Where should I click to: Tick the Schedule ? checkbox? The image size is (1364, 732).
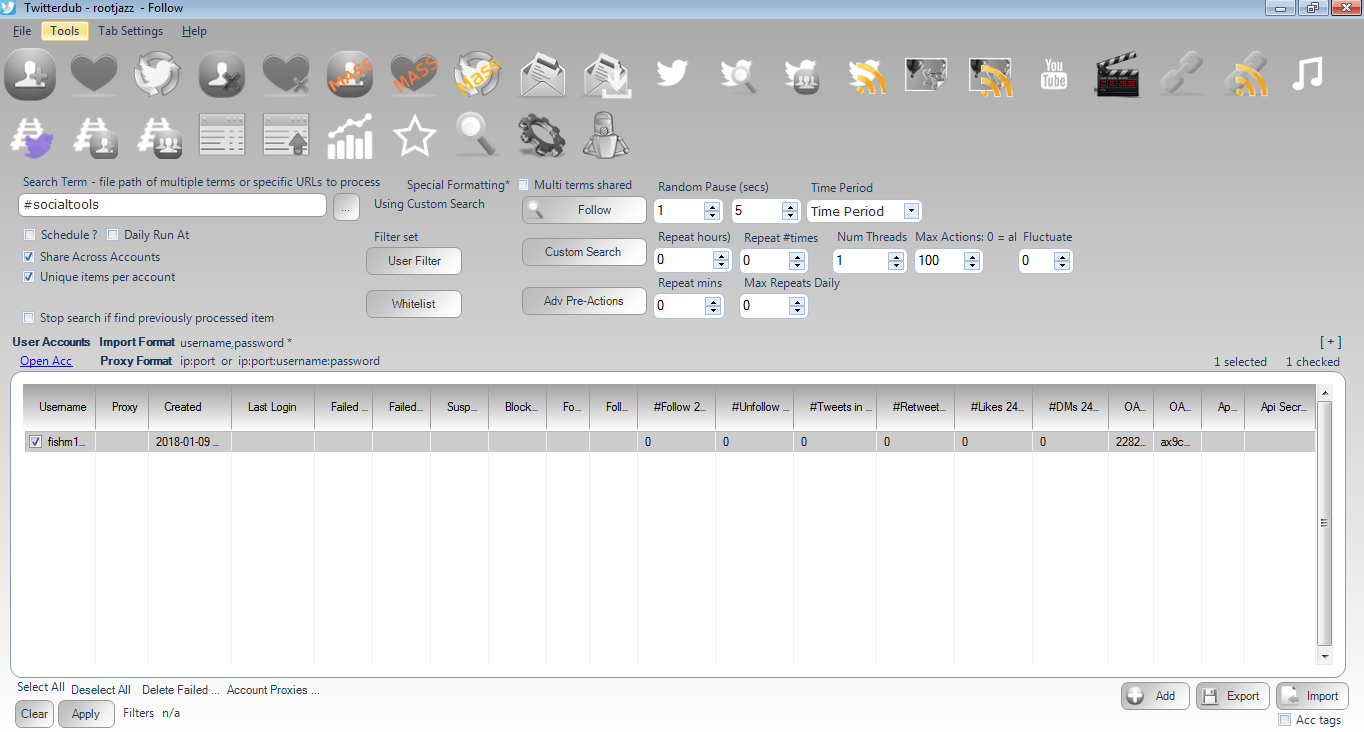(29, 235)
